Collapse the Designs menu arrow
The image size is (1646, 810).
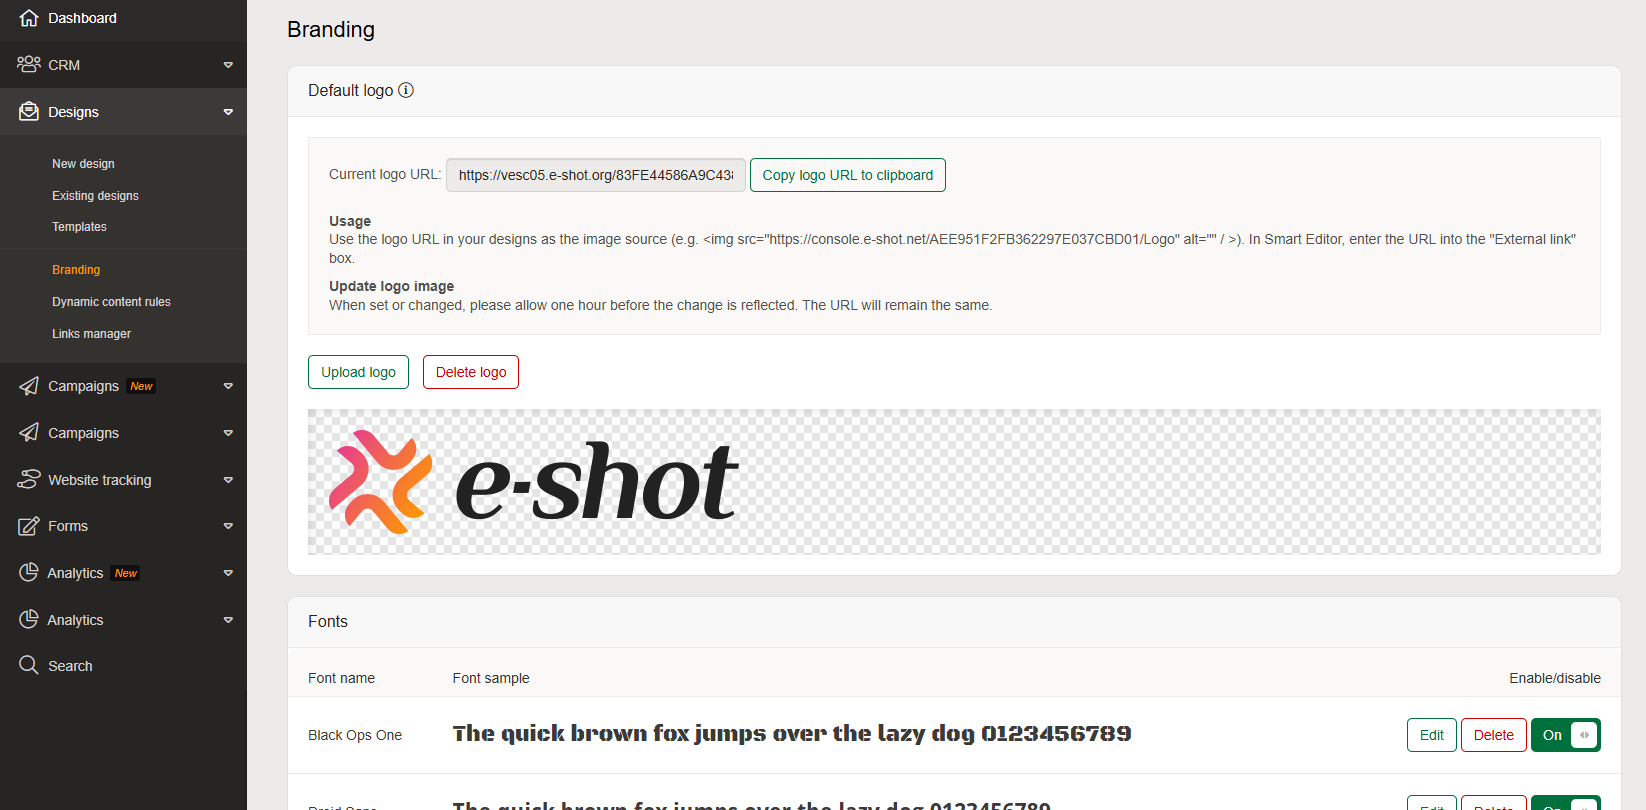(228, 112)
